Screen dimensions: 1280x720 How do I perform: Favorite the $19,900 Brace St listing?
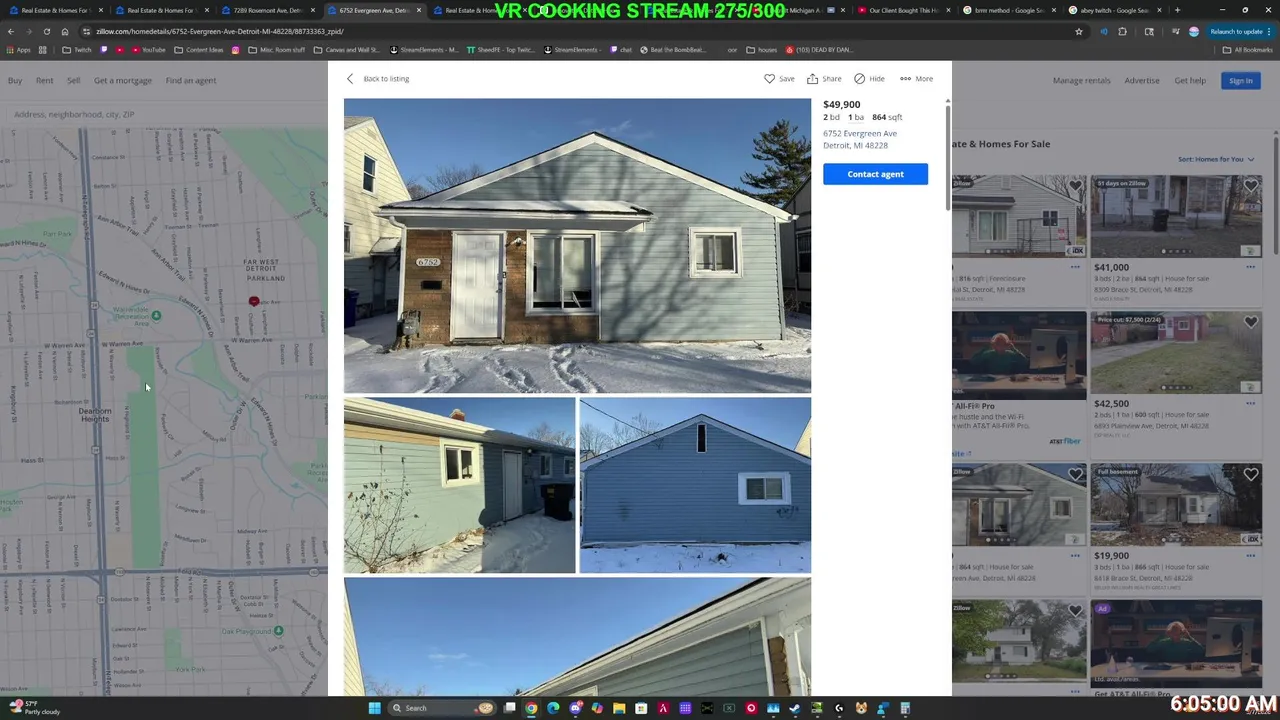[x=1251, y=475]
